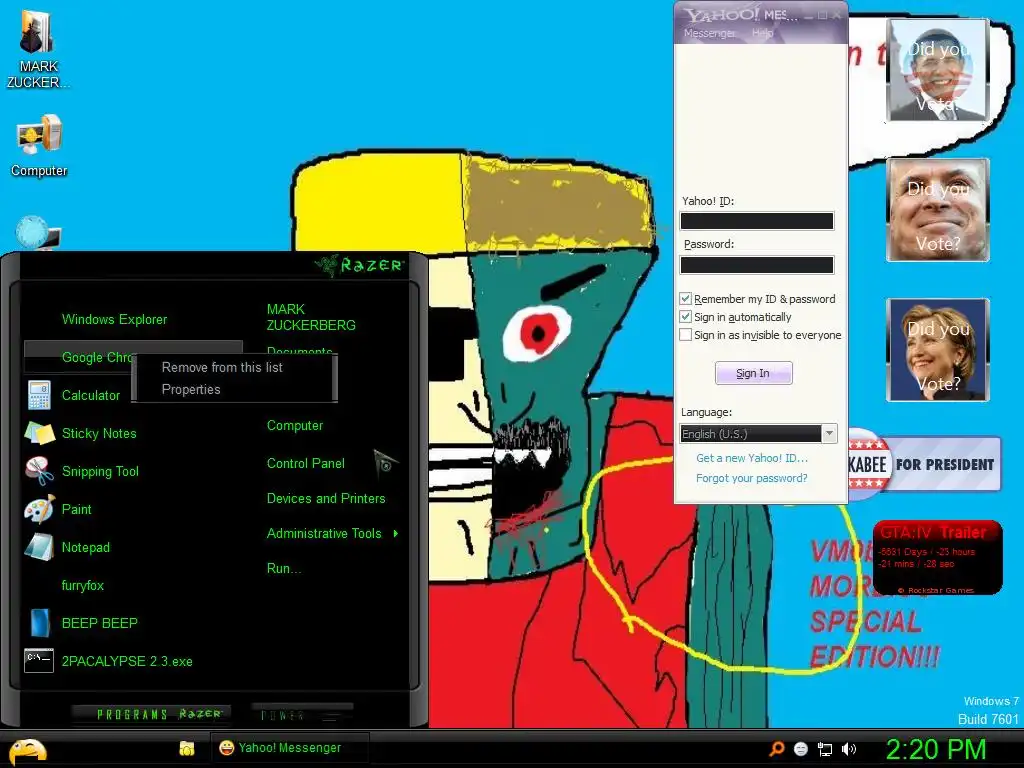The image size is (1024, 768).
Task: Launch Snipping Tool via scissors icon
Action: pos(39,471)
